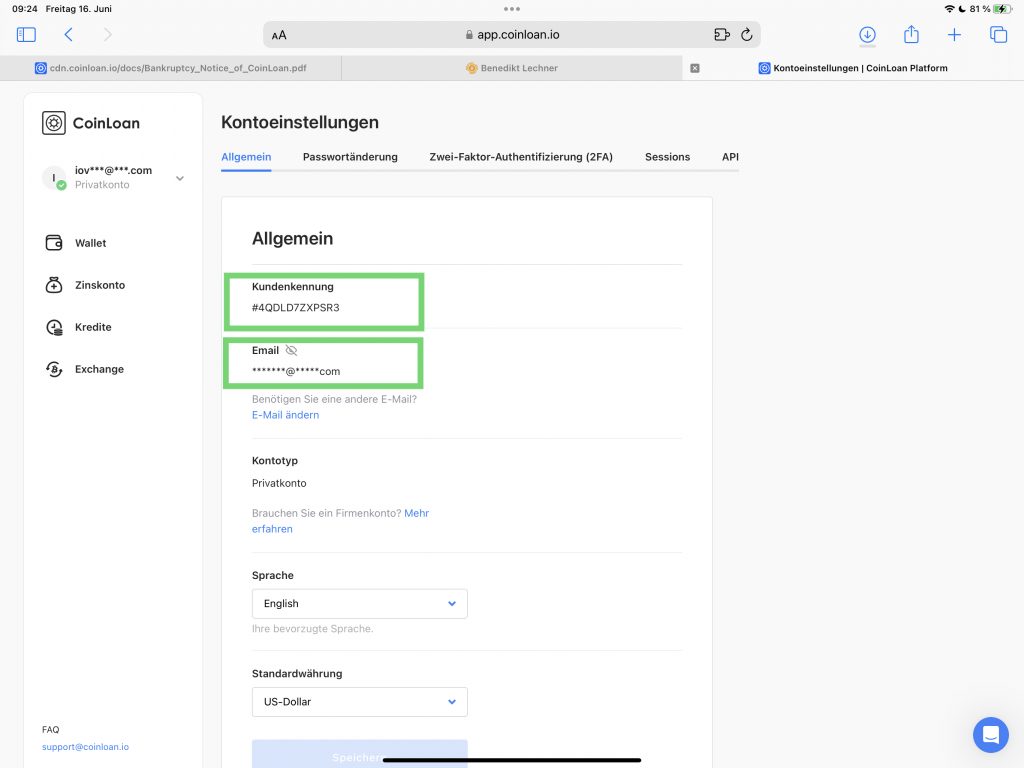Expand the account switcher chevron

pyautogui.click(x=180, y=178)
